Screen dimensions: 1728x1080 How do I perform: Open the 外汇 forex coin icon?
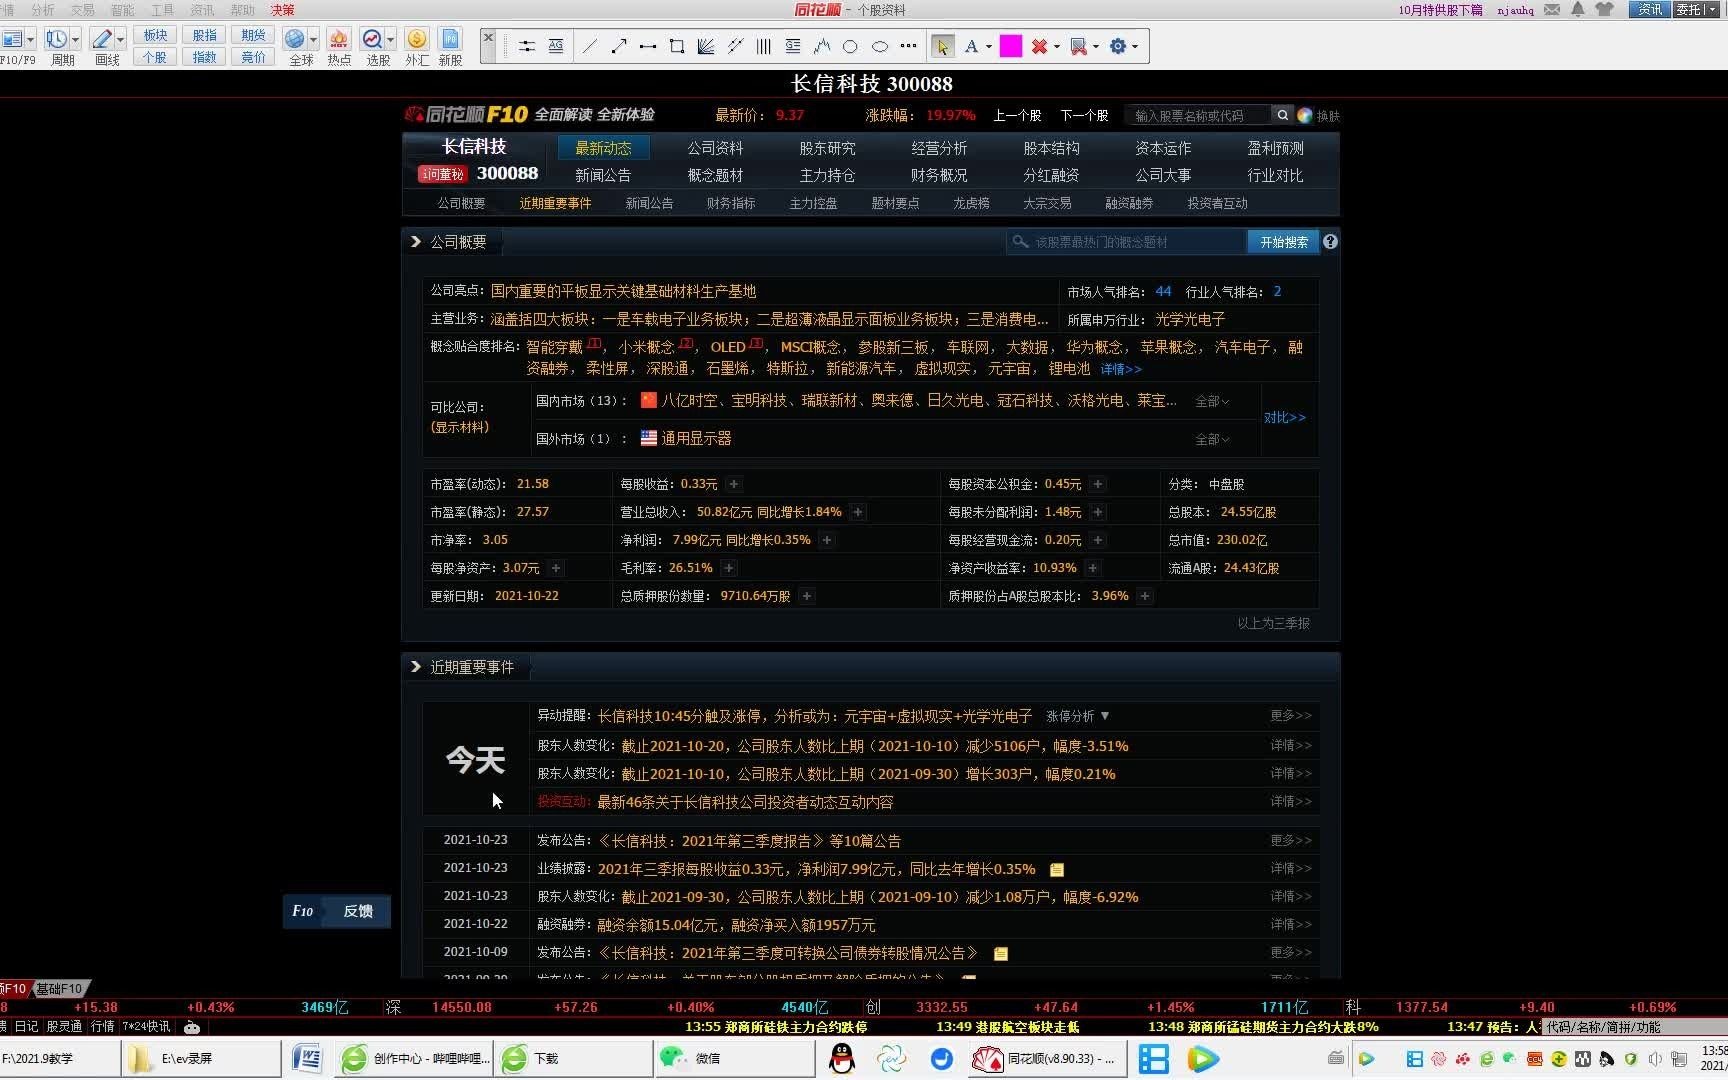(417, 39)
